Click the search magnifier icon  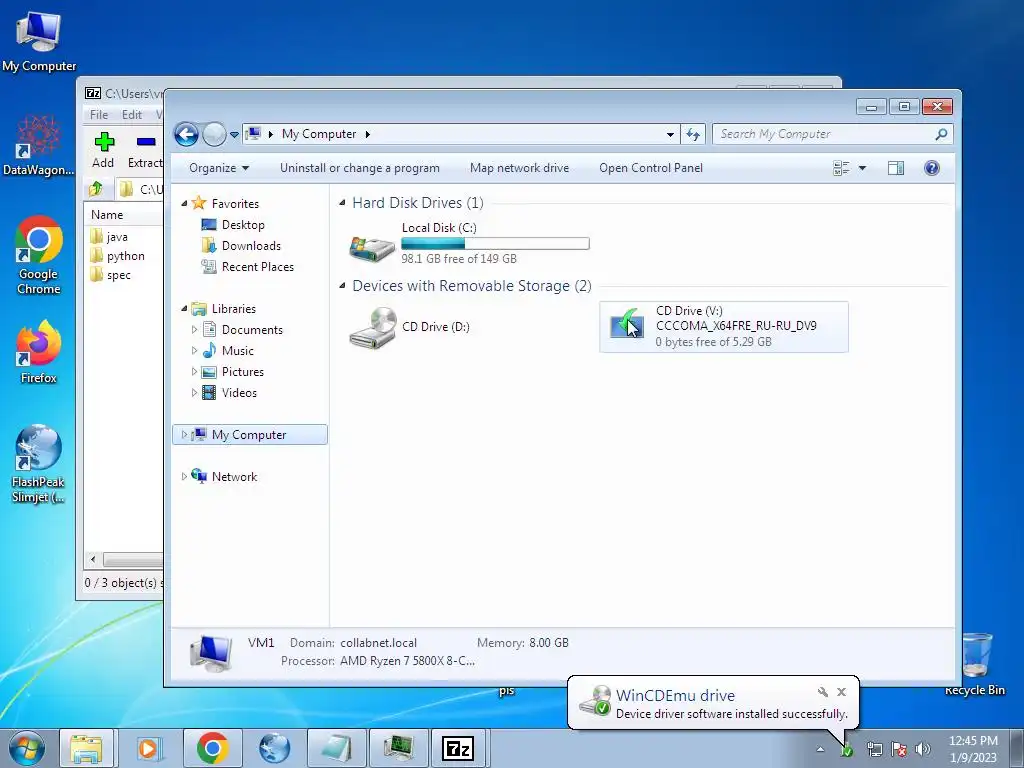[941, 134]
